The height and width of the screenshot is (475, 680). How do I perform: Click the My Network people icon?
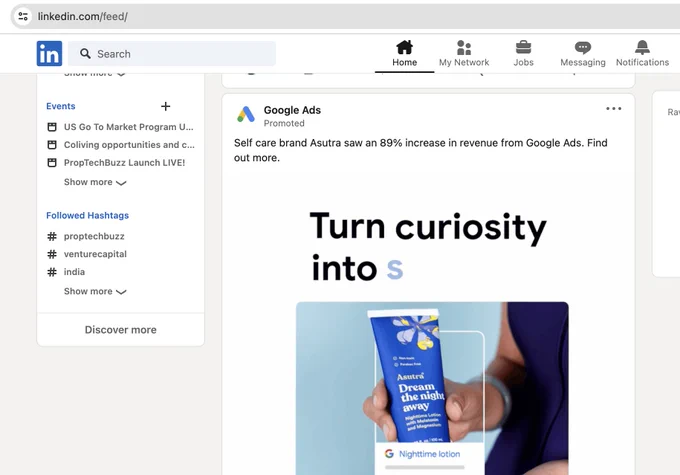(x=464, y=47)
